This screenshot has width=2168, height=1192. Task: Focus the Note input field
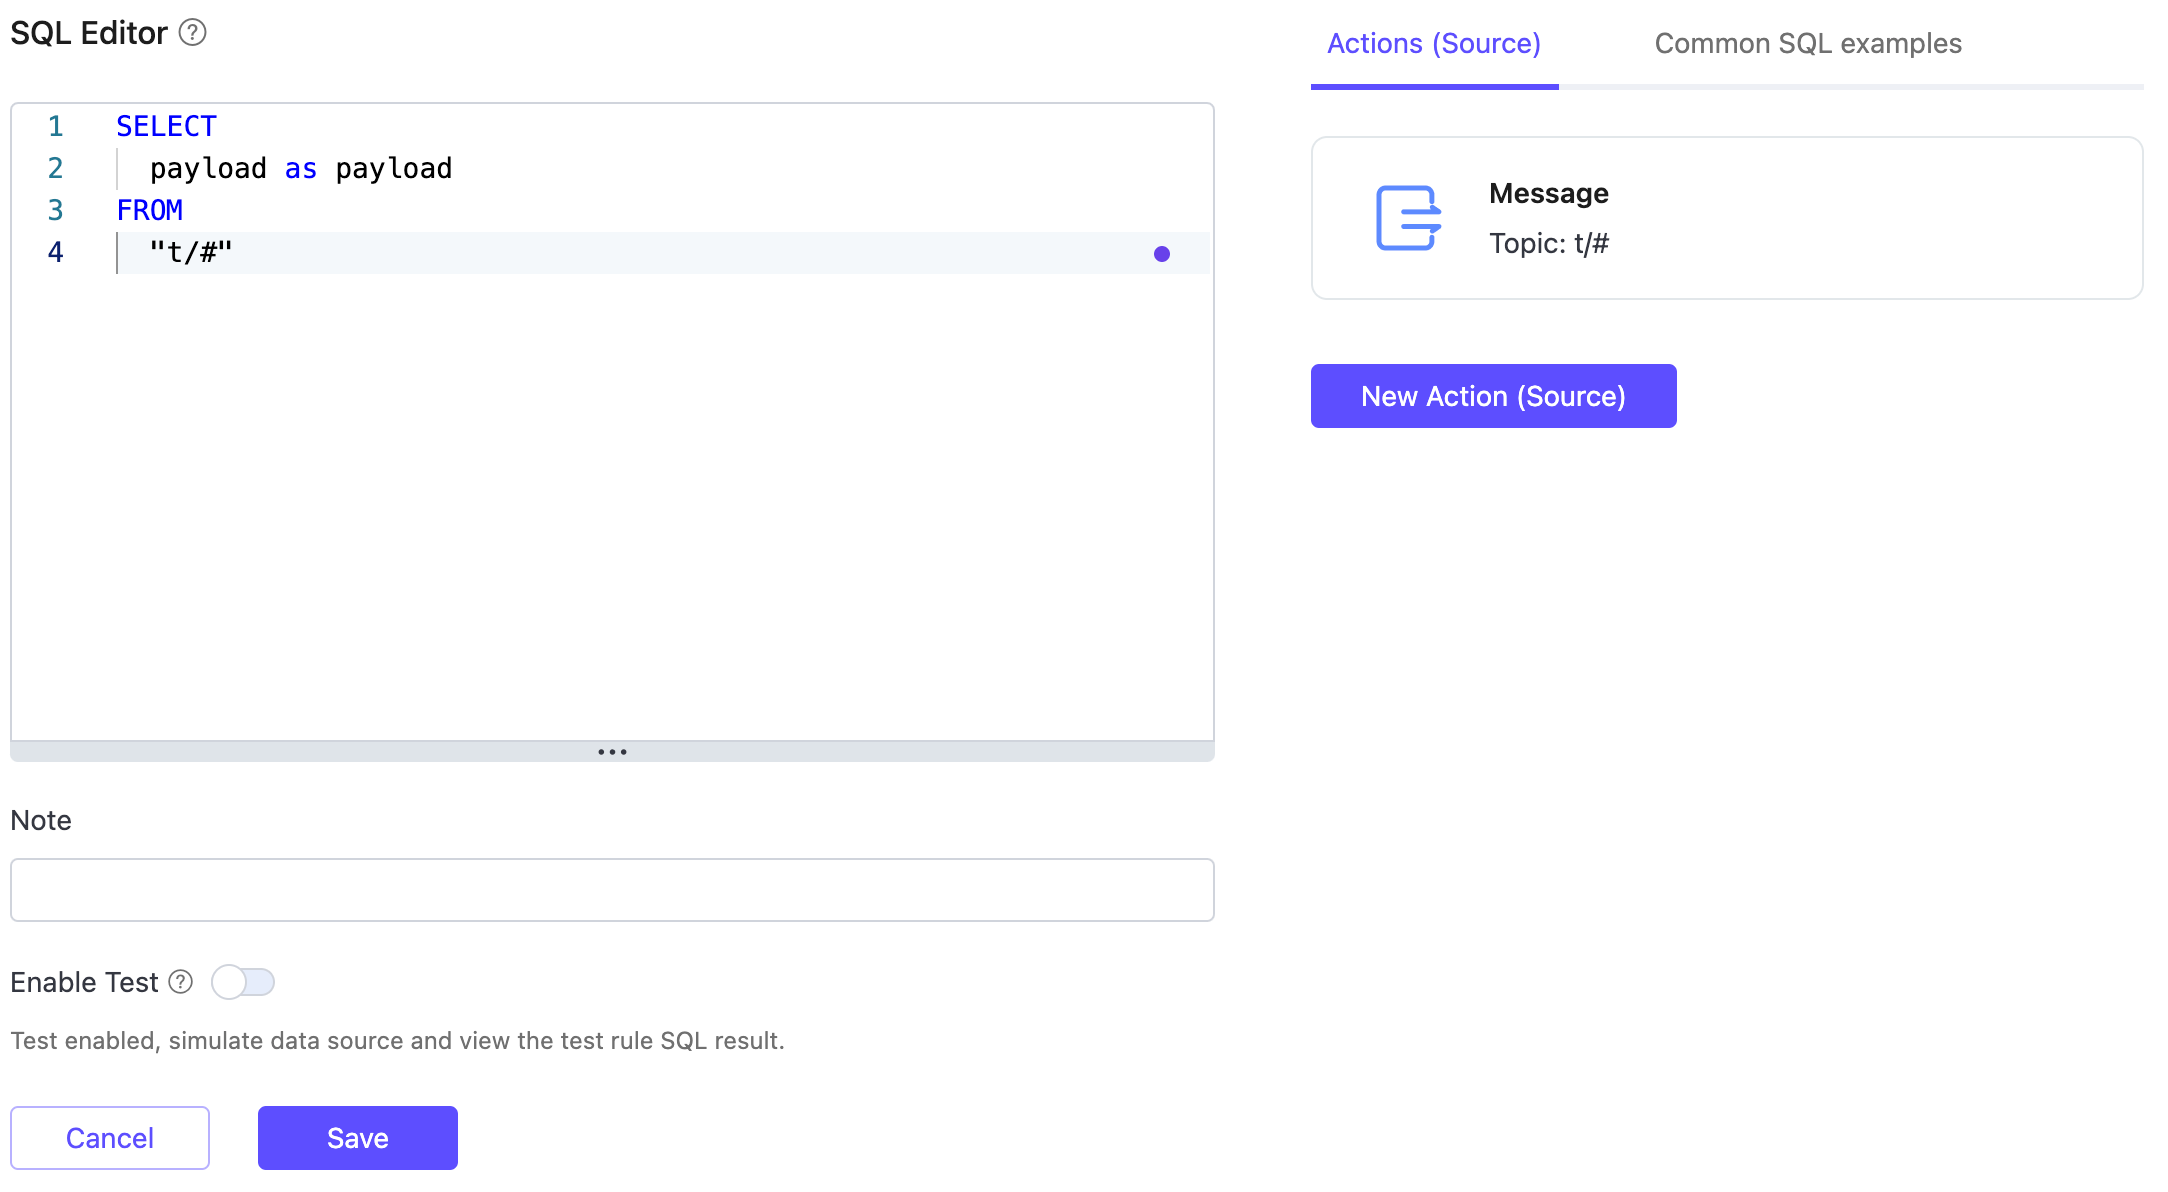tap(612, 890)
